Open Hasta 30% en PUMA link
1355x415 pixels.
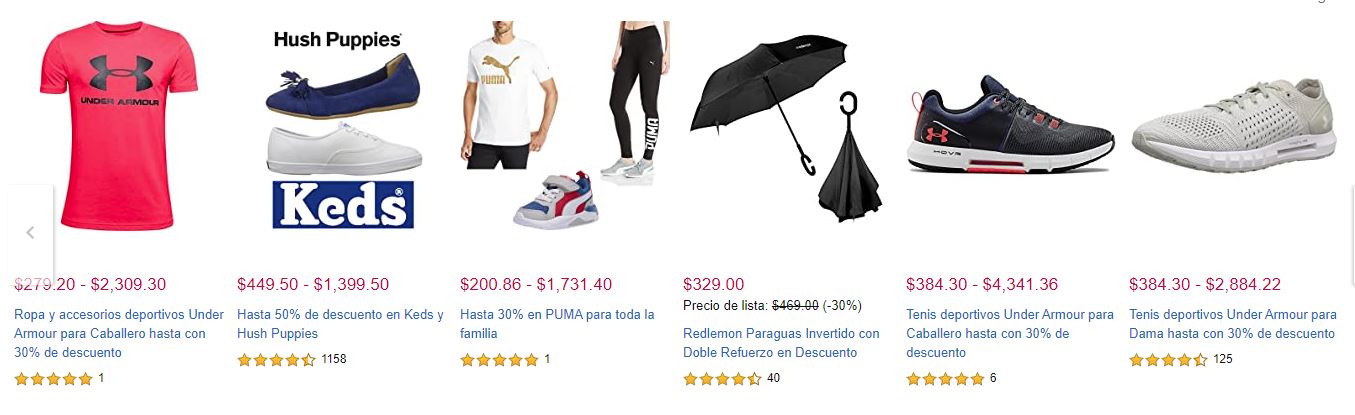pos(557,324)
